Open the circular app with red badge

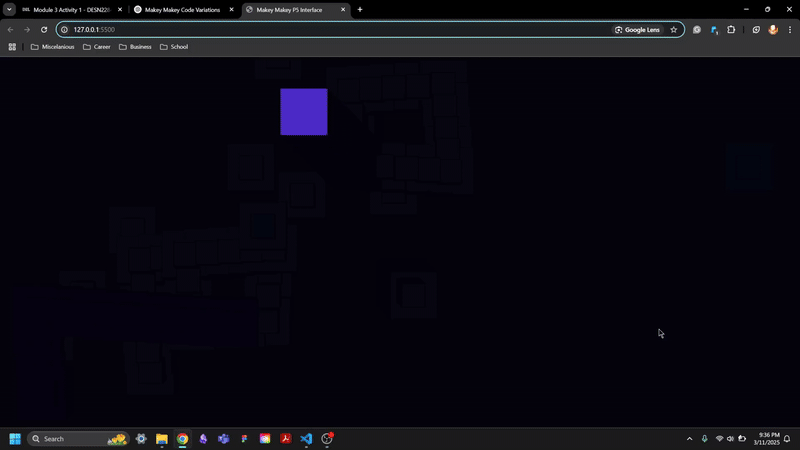[327, 439]
